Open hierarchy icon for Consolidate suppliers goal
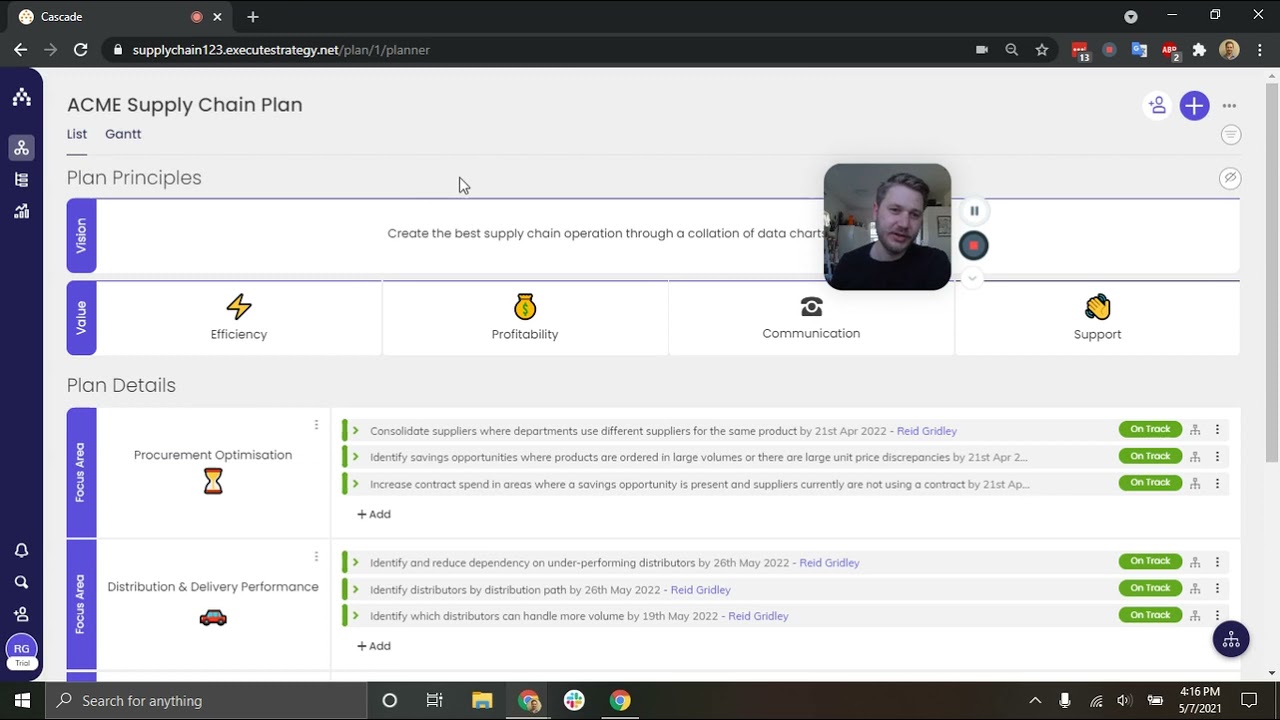 pyautogui.click(x=1195, y=430)
